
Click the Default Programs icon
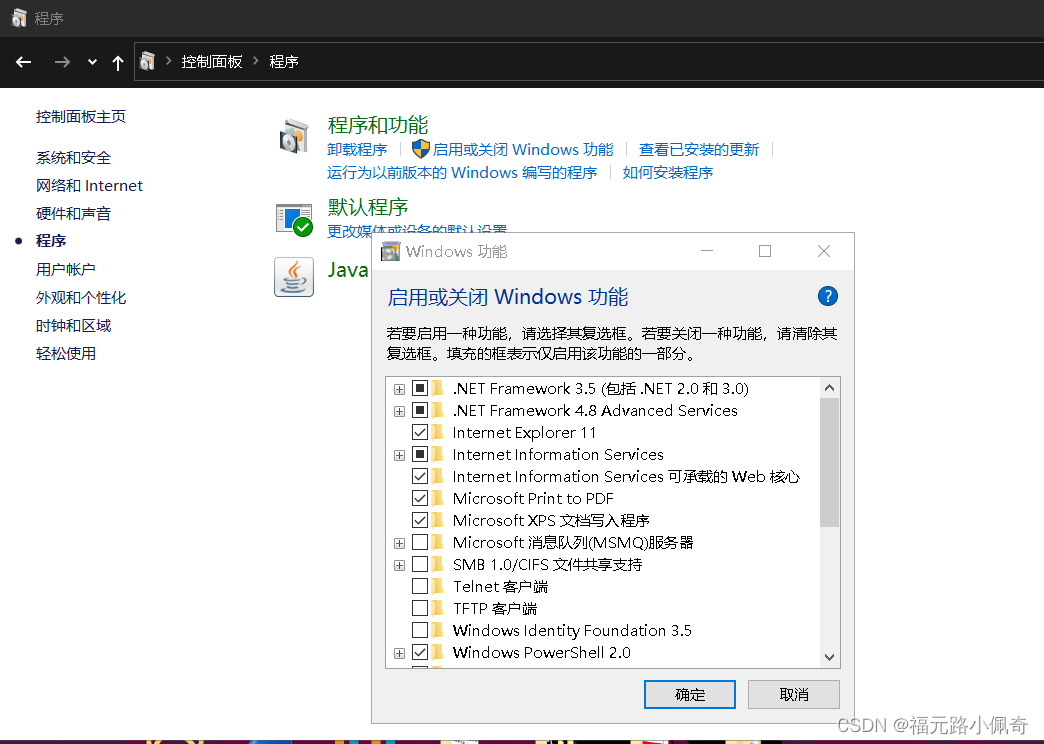pos(293,219)
